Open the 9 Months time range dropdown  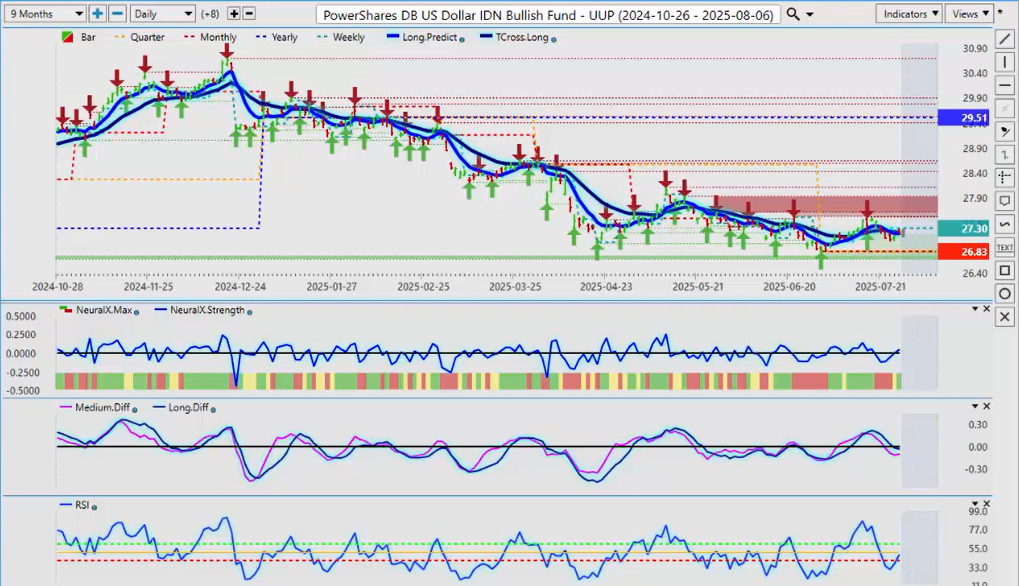pyautogui.click(x=44, y=14)
